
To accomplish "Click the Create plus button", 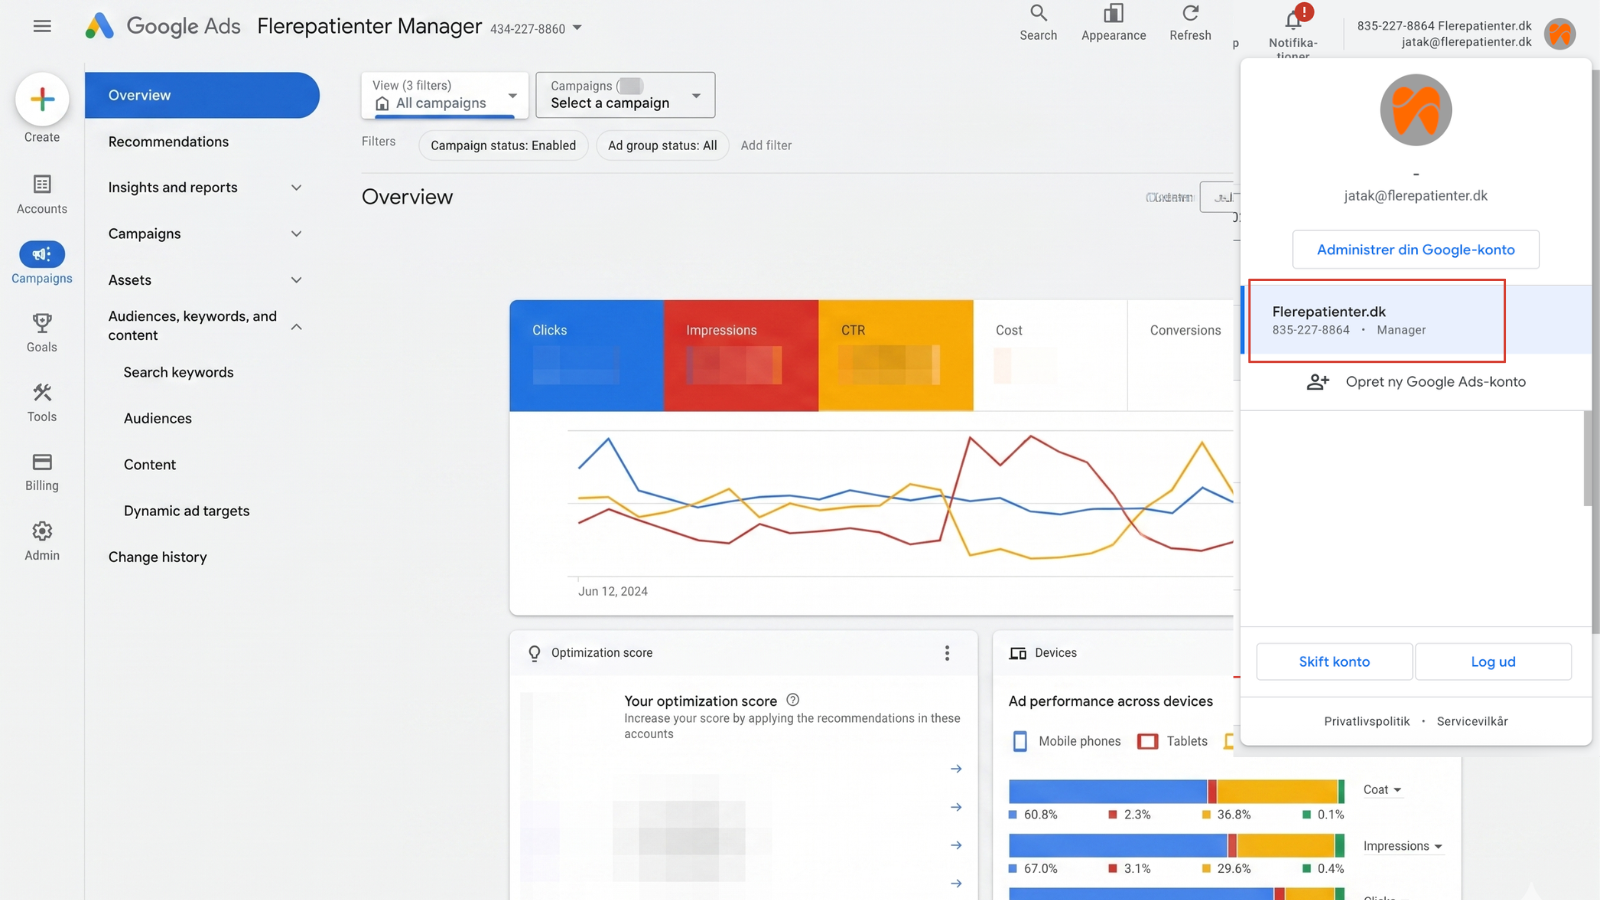I will click(x=42, y=99).
